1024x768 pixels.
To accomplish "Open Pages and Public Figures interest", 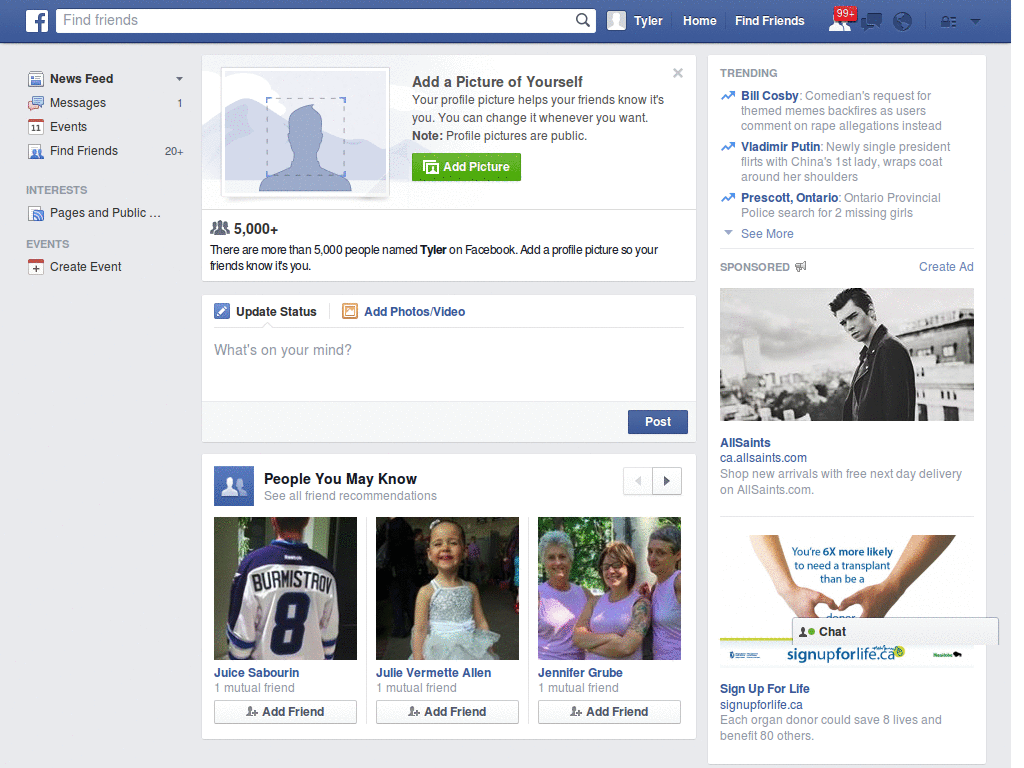I will pyautogui.click(x=105, y=212).
